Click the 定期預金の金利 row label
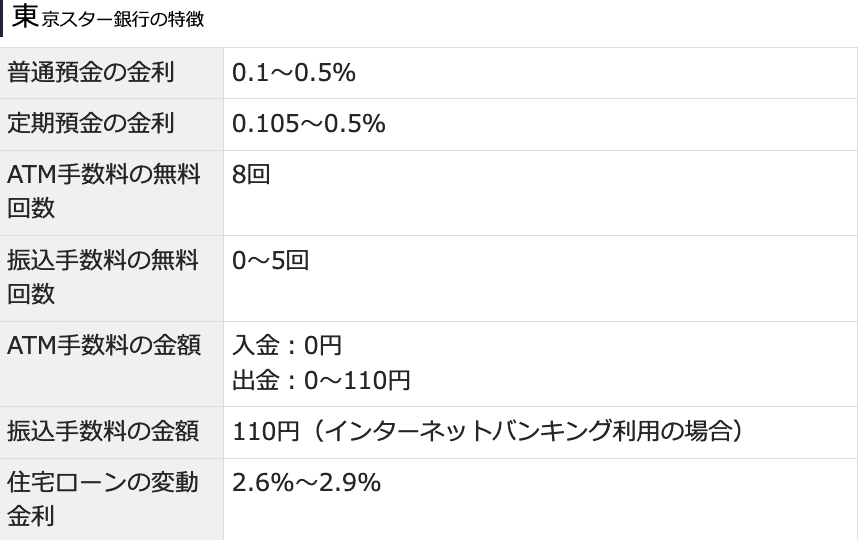 [91, 124]
